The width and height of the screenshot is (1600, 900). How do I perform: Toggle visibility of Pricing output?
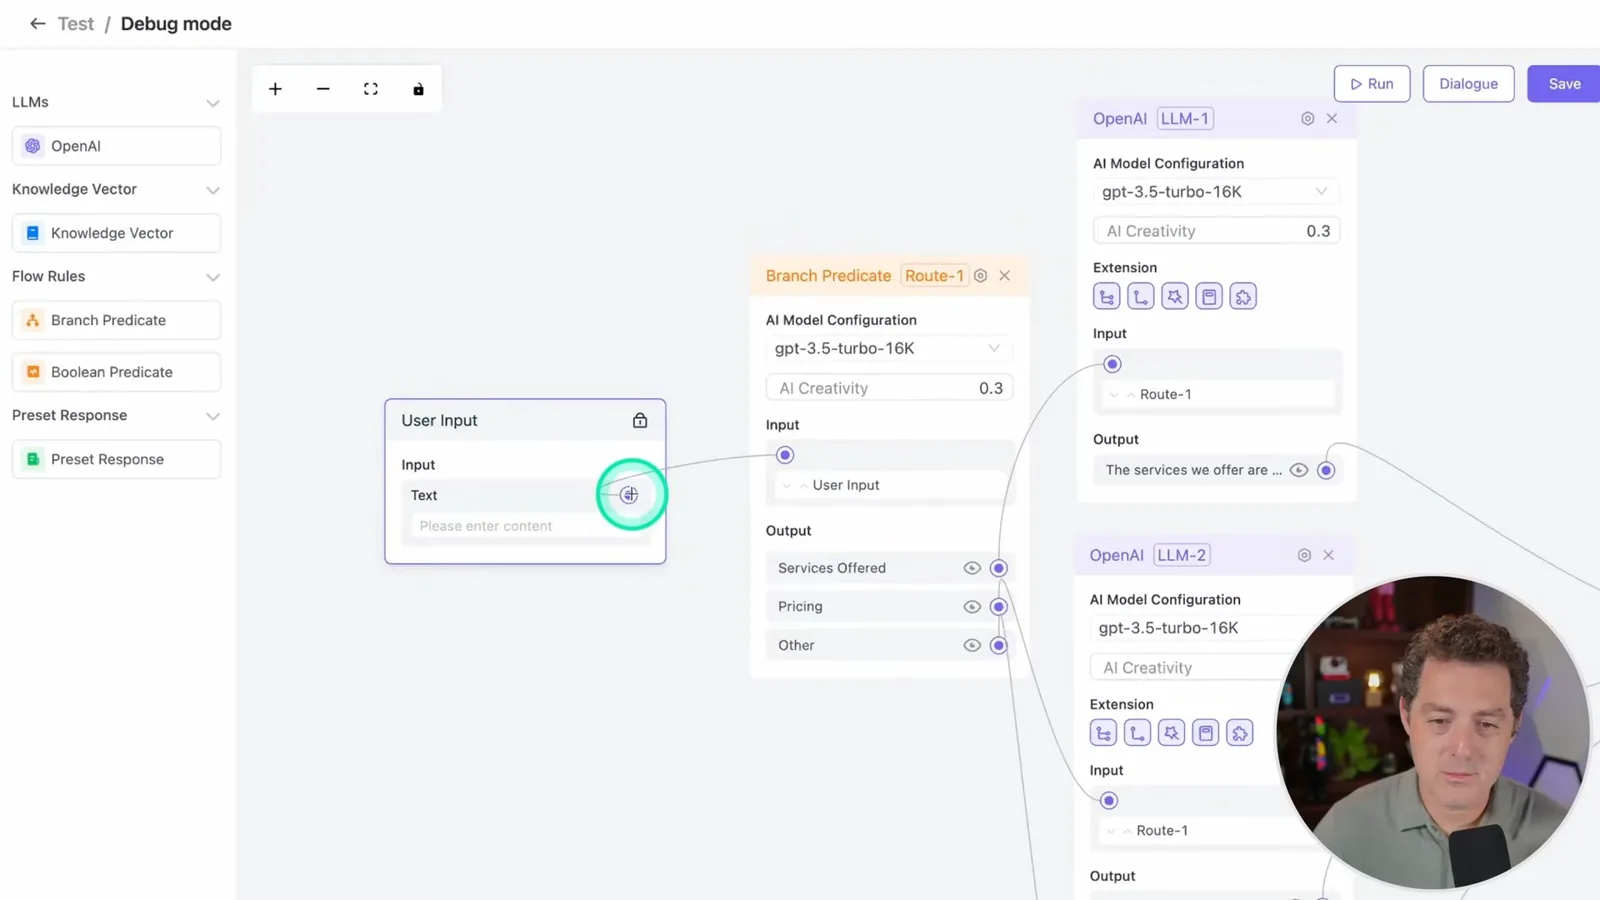[972, 607]
